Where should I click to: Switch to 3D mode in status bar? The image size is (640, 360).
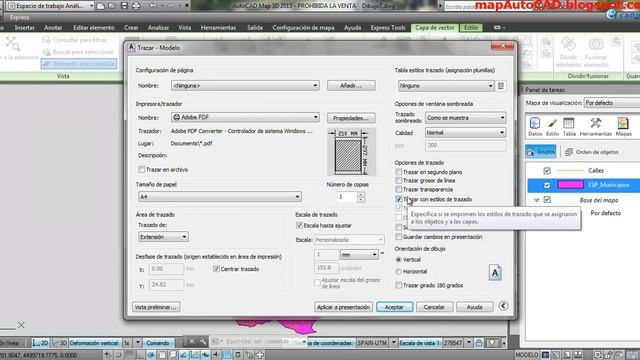(60, 343)
